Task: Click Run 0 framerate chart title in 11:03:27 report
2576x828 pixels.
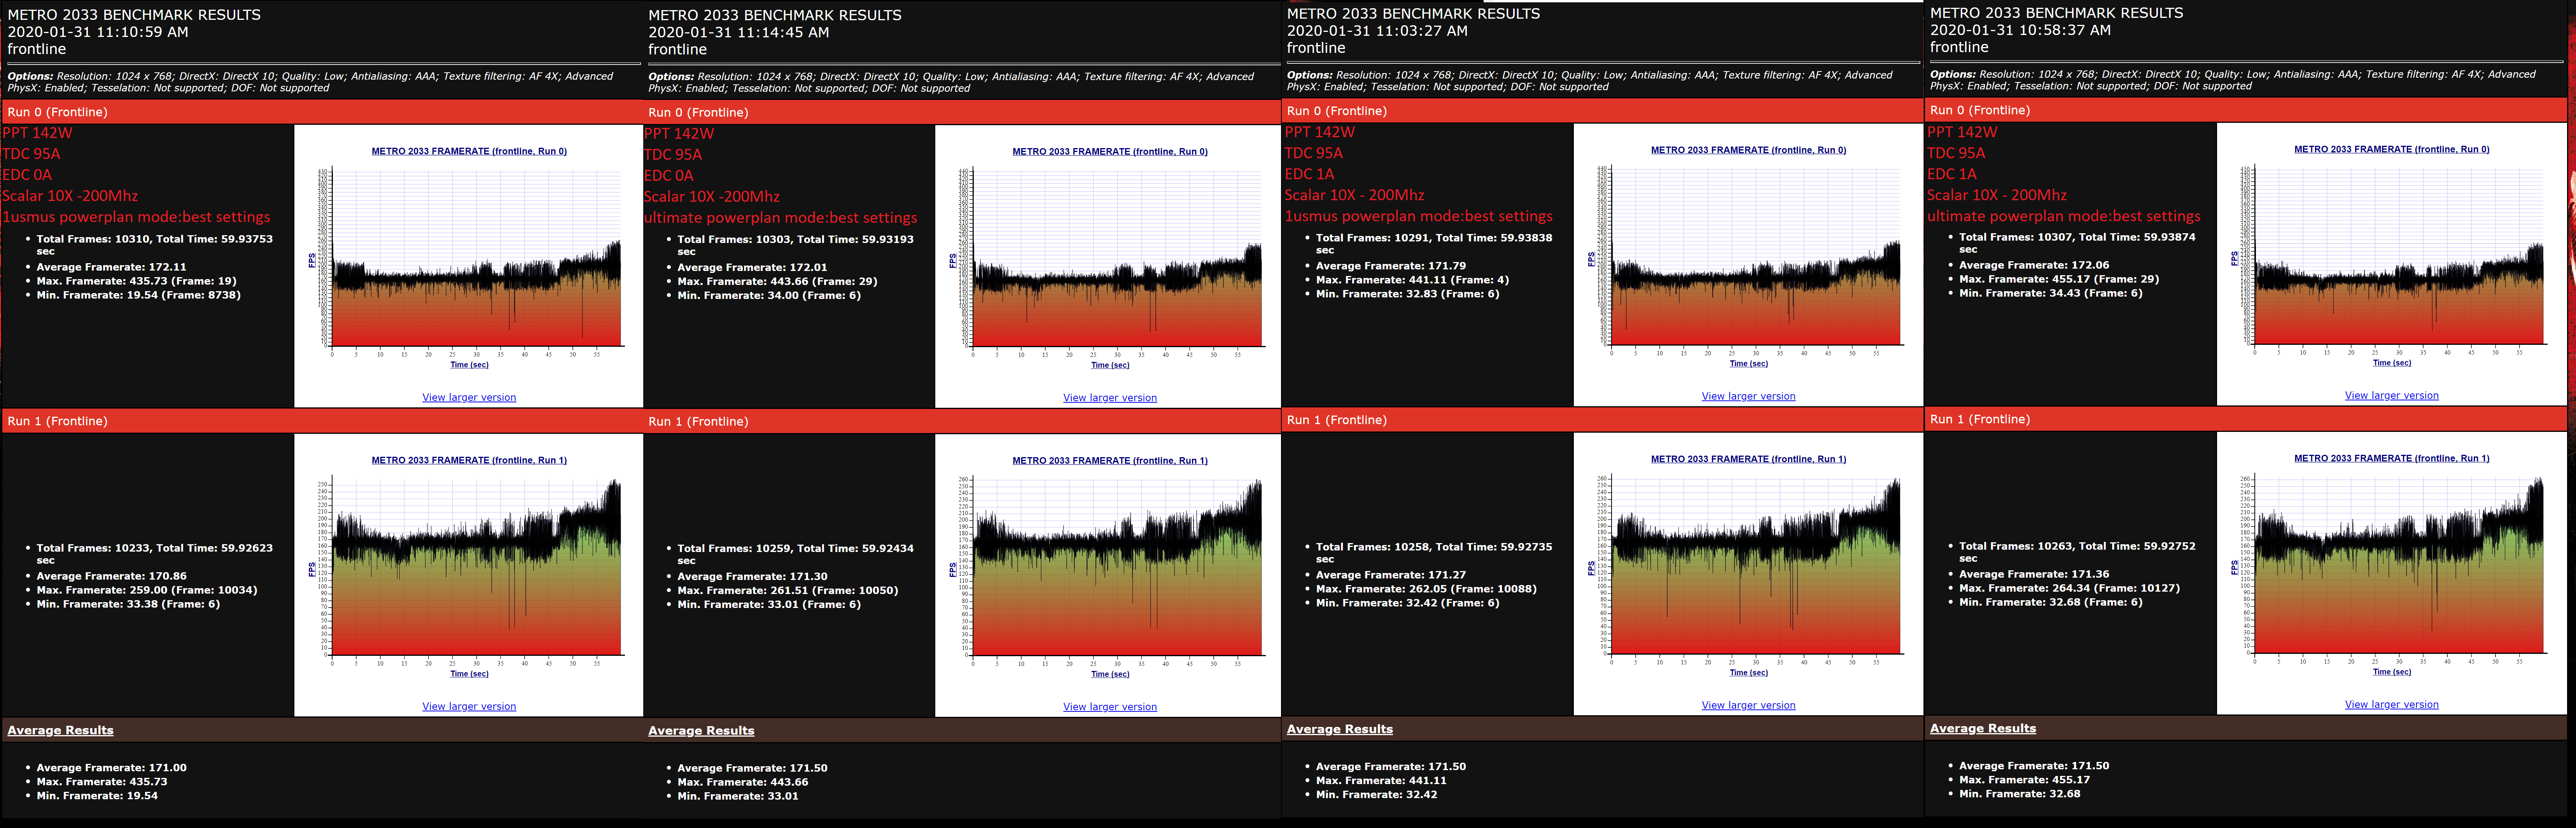Action: pos(1748,150)
